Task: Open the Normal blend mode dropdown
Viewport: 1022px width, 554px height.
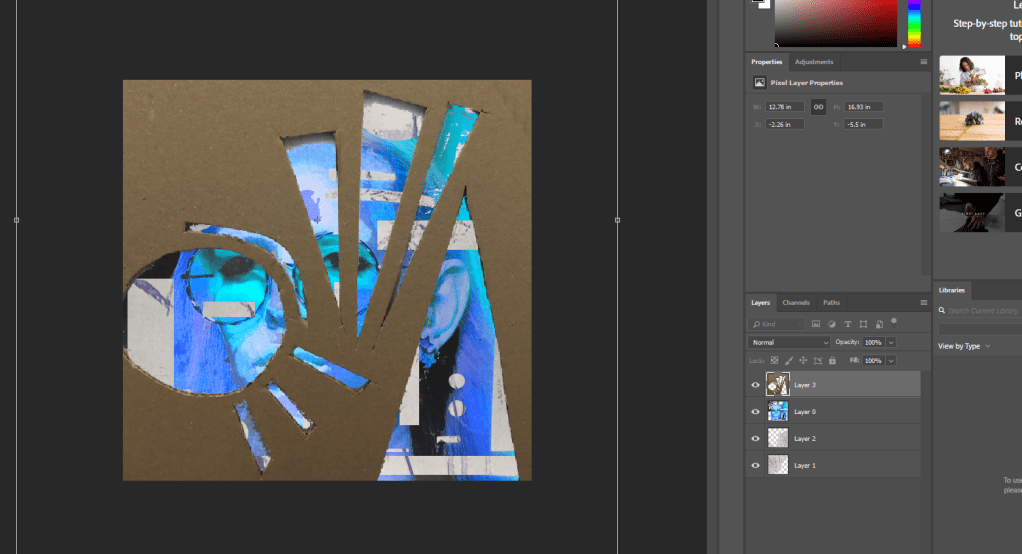Action: [789, 343]
